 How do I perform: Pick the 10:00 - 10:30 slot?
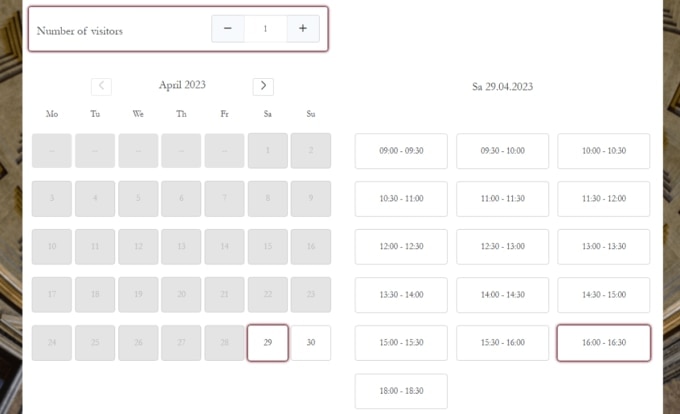(604, 151)
